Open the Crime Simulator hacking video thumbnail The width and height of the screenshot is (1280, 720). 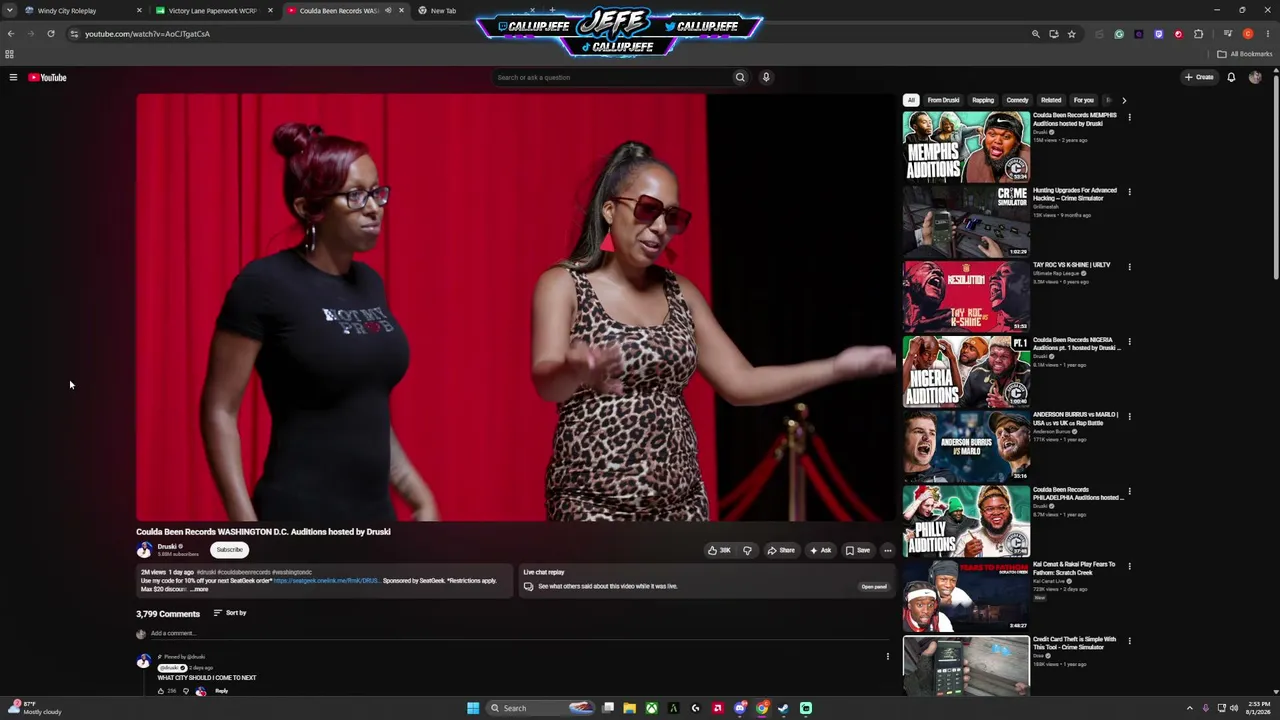click(966, 221)
